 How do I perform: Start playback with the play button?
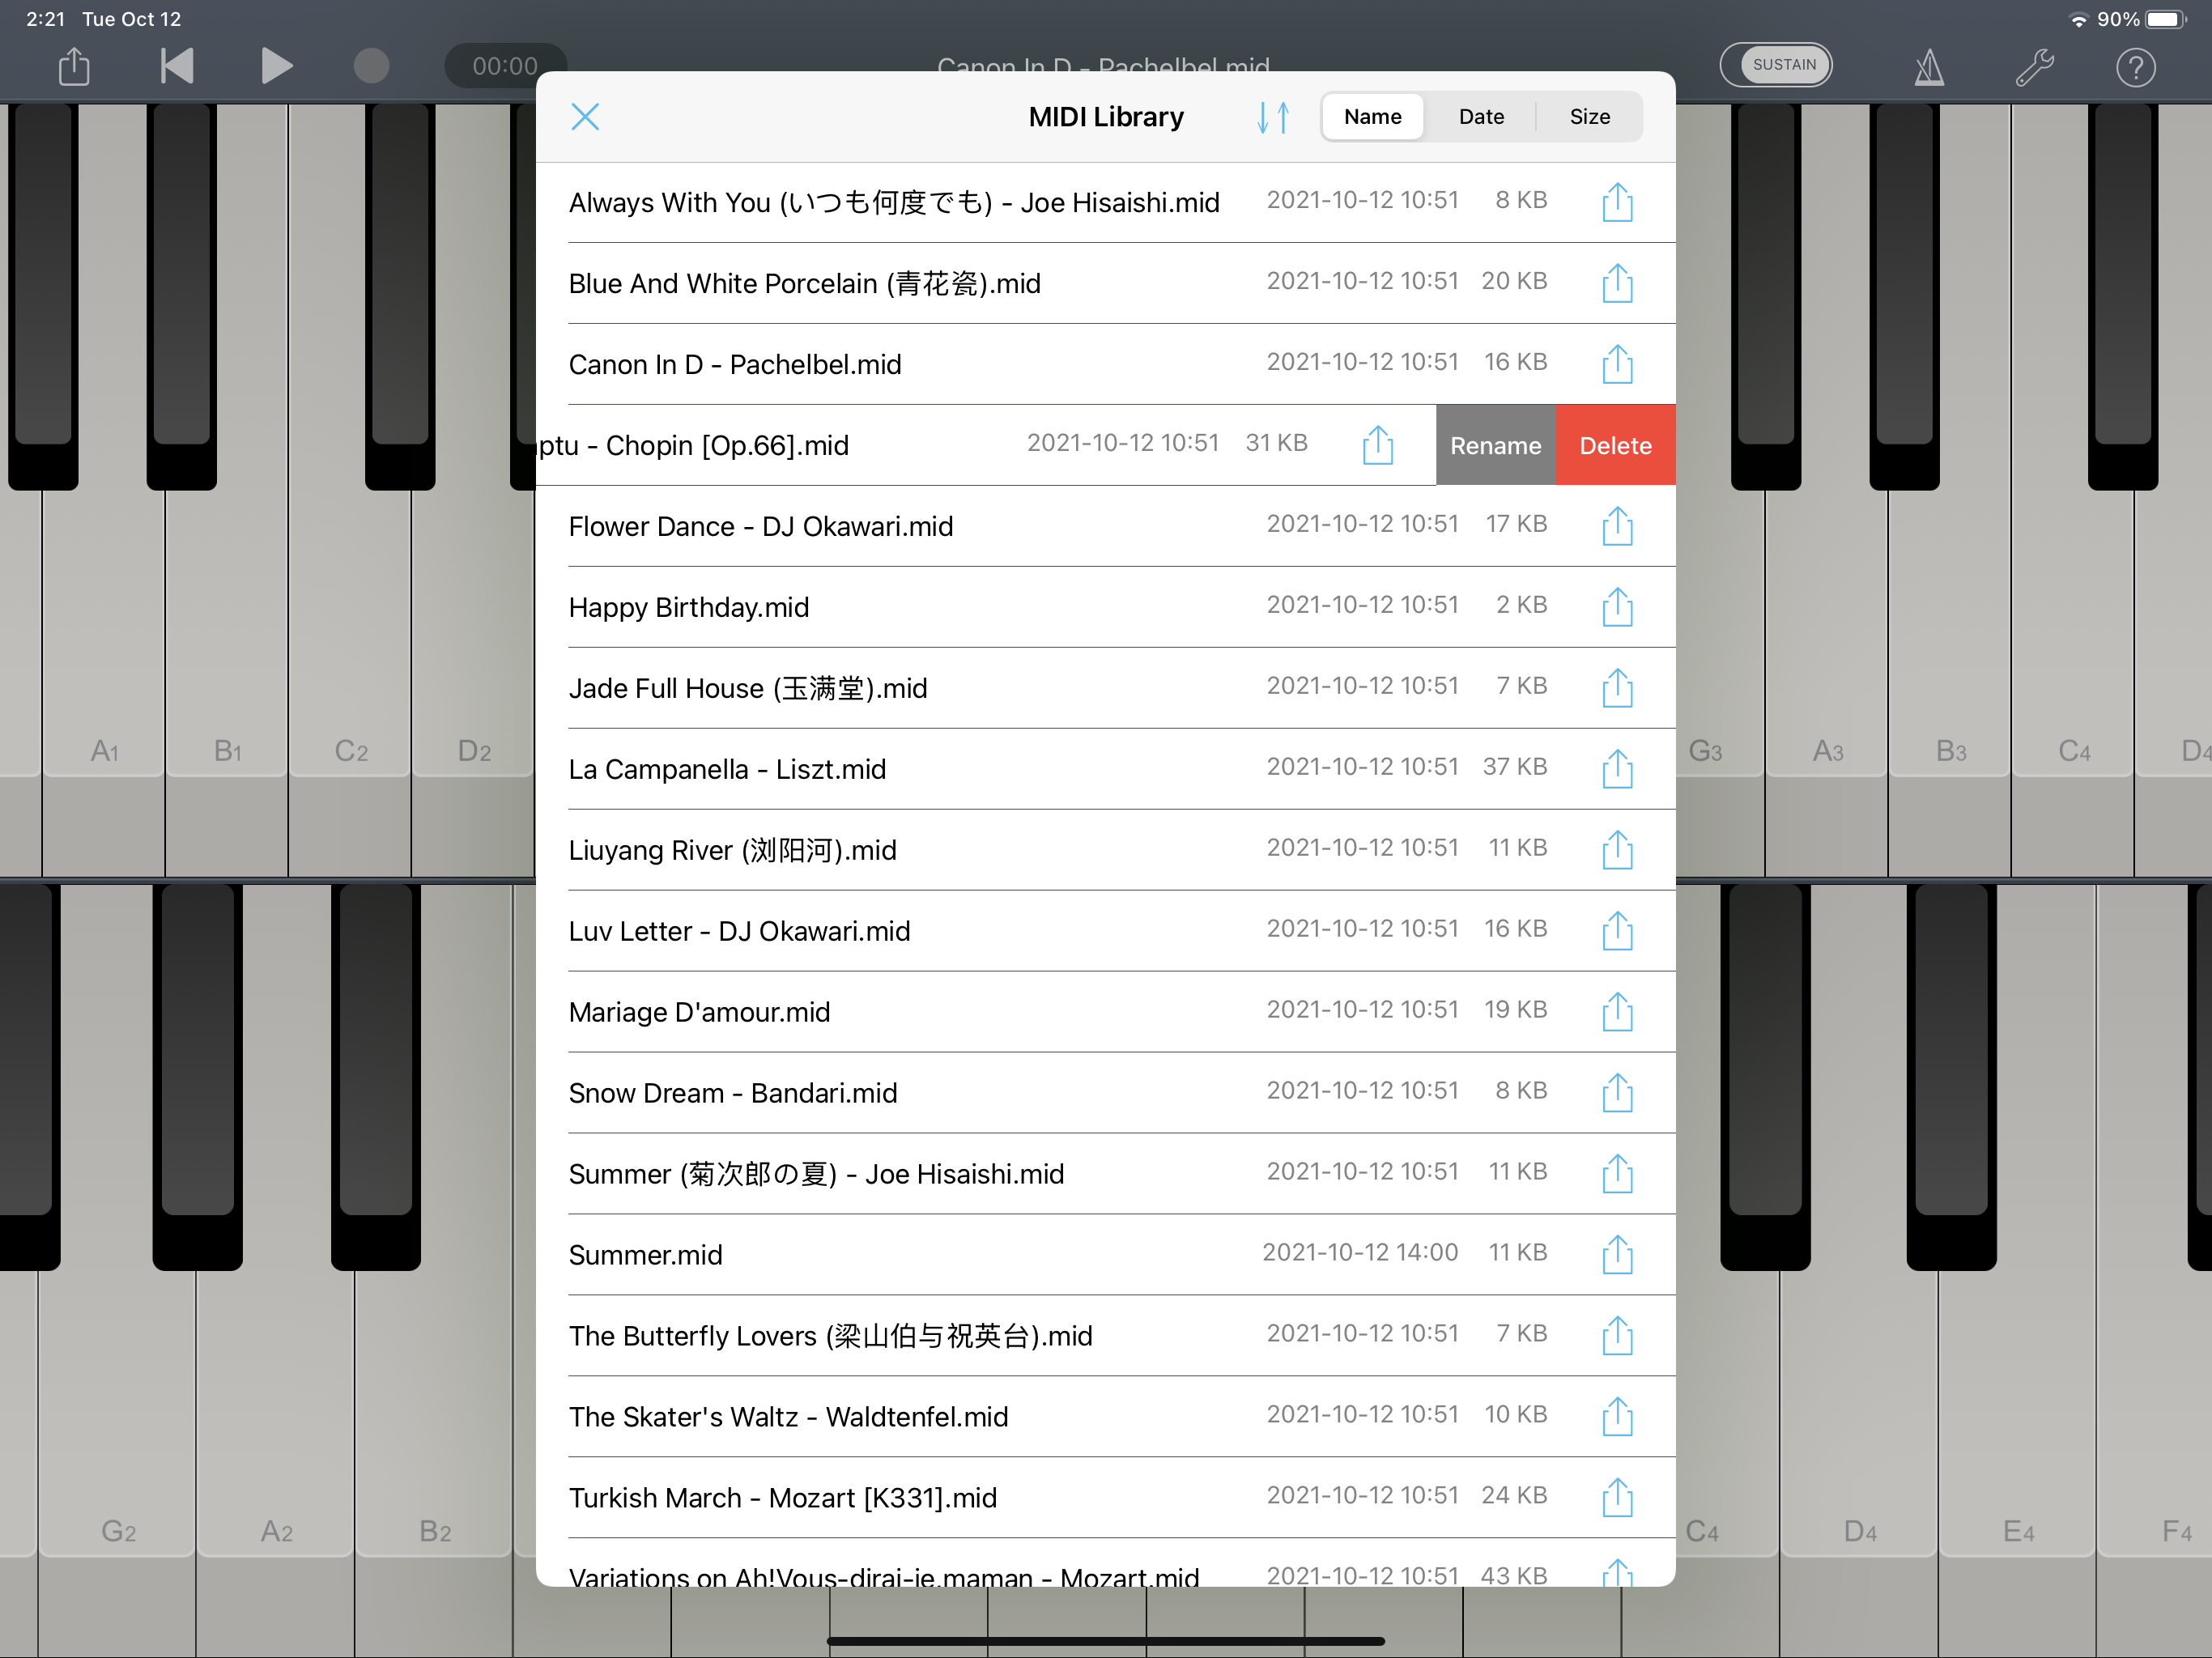pyautogui.click(x=276, y=66)
